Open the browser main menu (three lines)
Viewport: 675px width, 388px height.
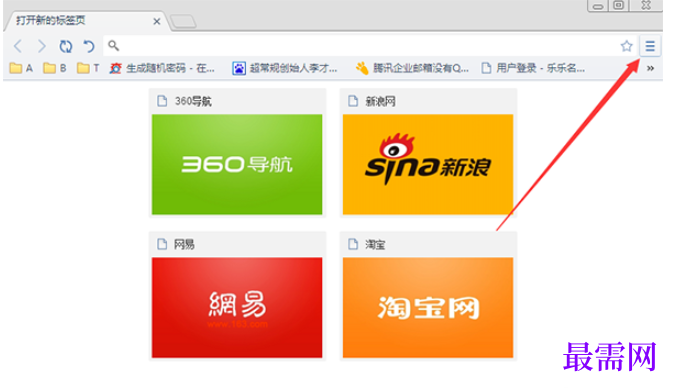(650, 46)
